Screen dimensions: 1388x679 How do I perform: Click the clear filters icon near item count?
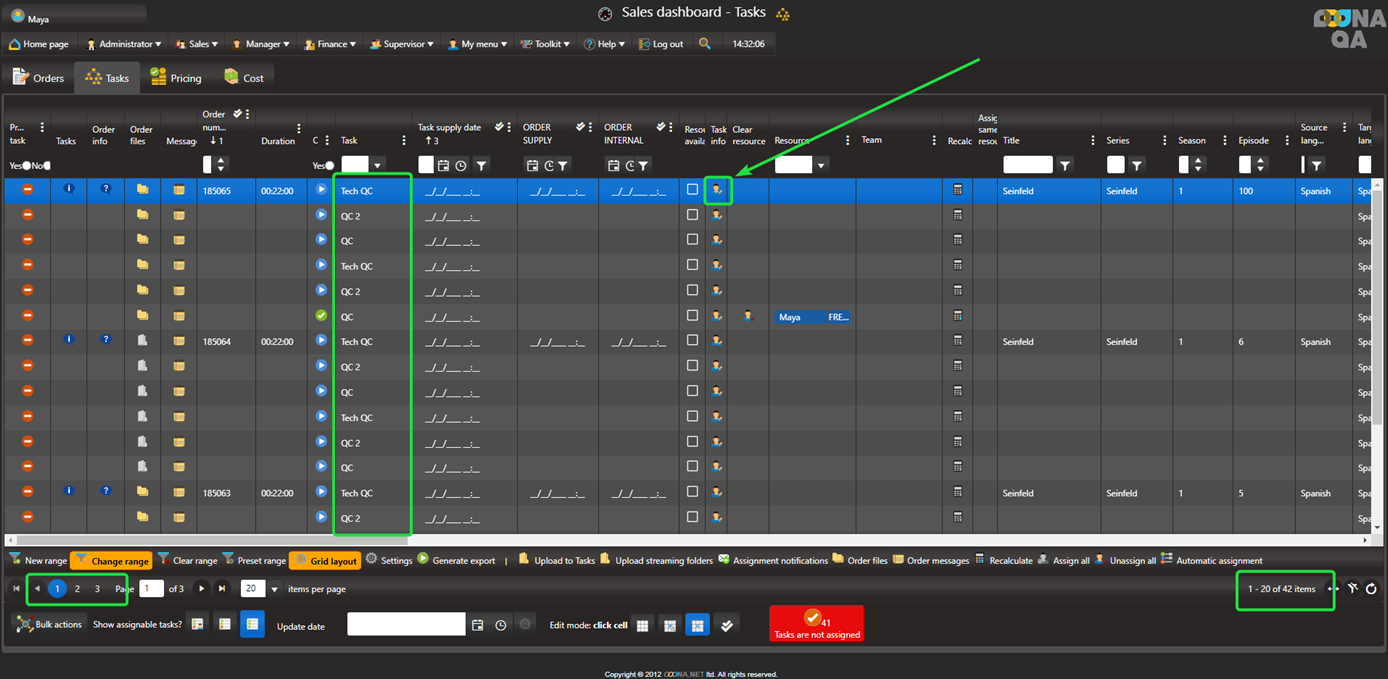1352,589
